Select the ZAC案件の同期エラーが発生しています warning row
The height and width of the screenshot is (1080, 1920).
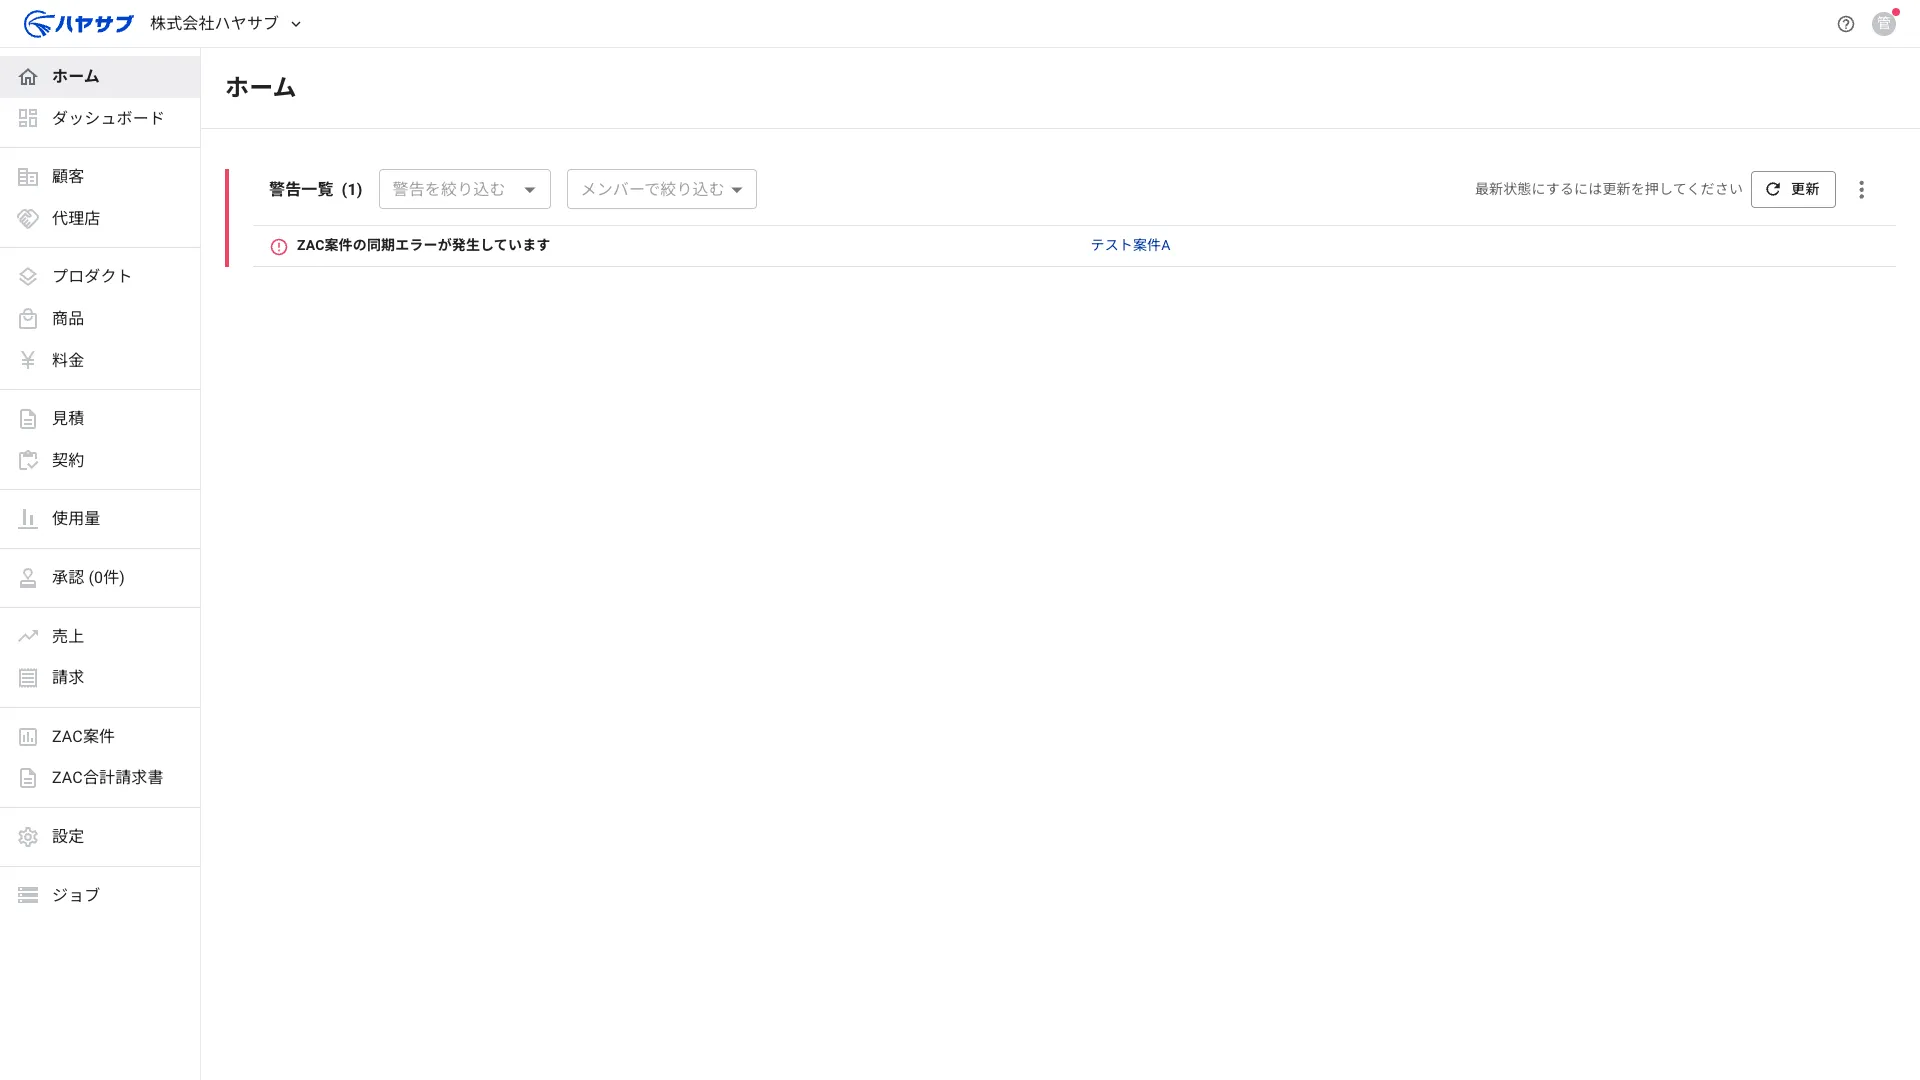[x=1074, y=246]
